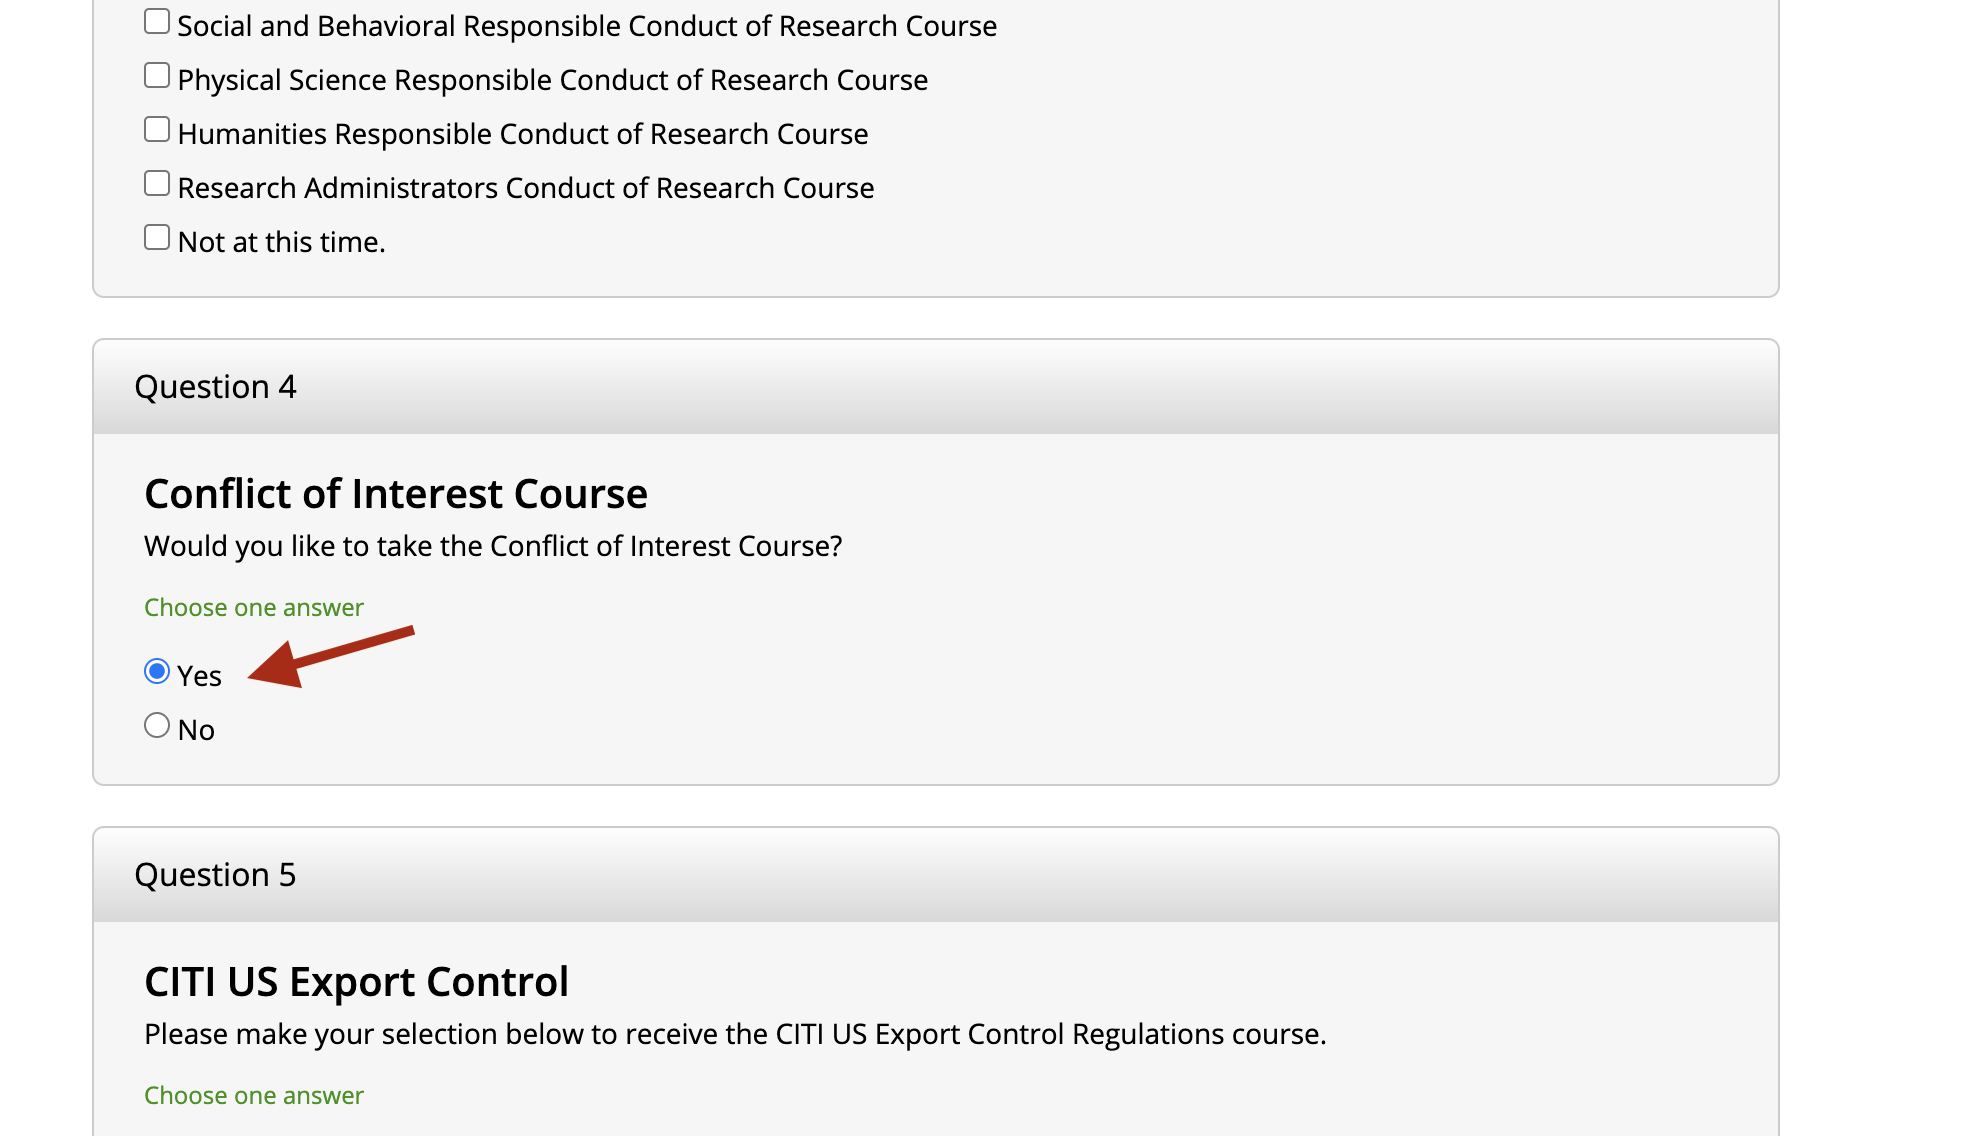Choose the No radio button for Conflict of Interest
The height and width of the screenshot is (1136, 1984).
157,725
